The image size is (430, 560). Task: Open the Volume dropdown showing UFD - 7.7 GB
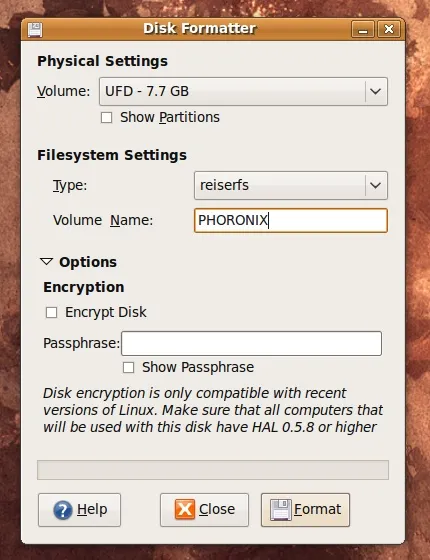pos(243,91)
